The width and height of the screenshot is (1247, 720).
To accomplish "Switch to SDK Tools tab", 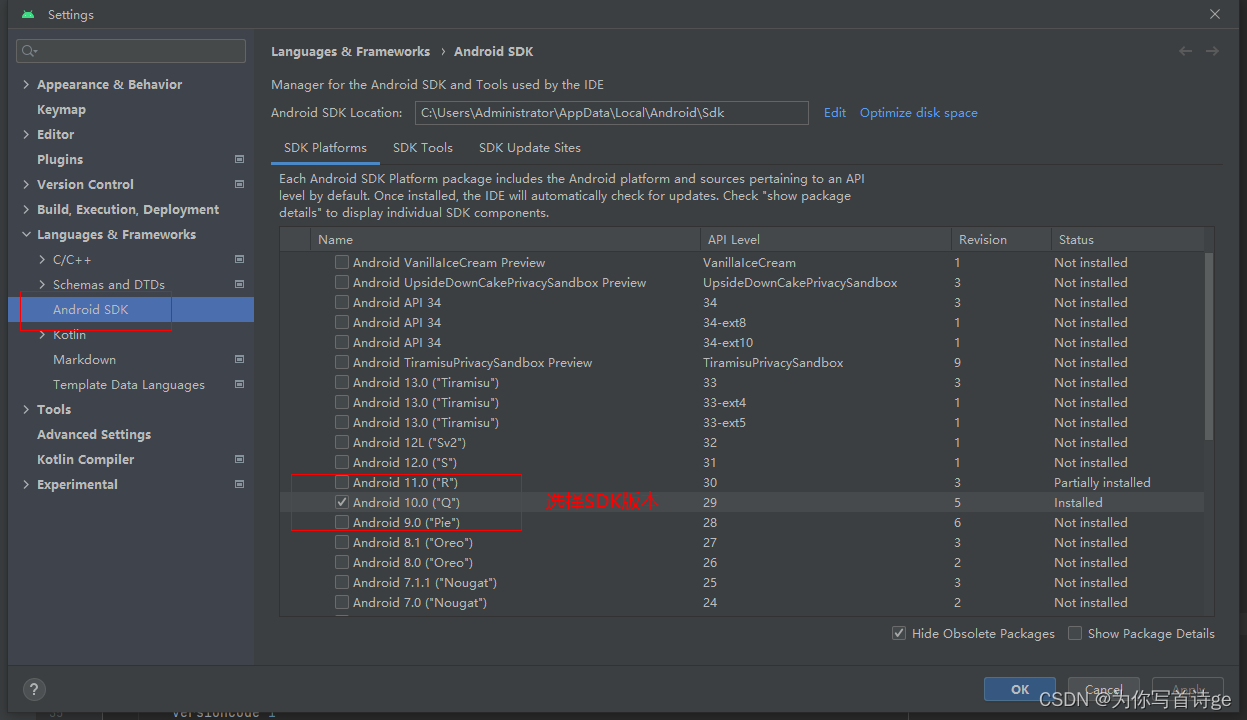I will (423, 148).
